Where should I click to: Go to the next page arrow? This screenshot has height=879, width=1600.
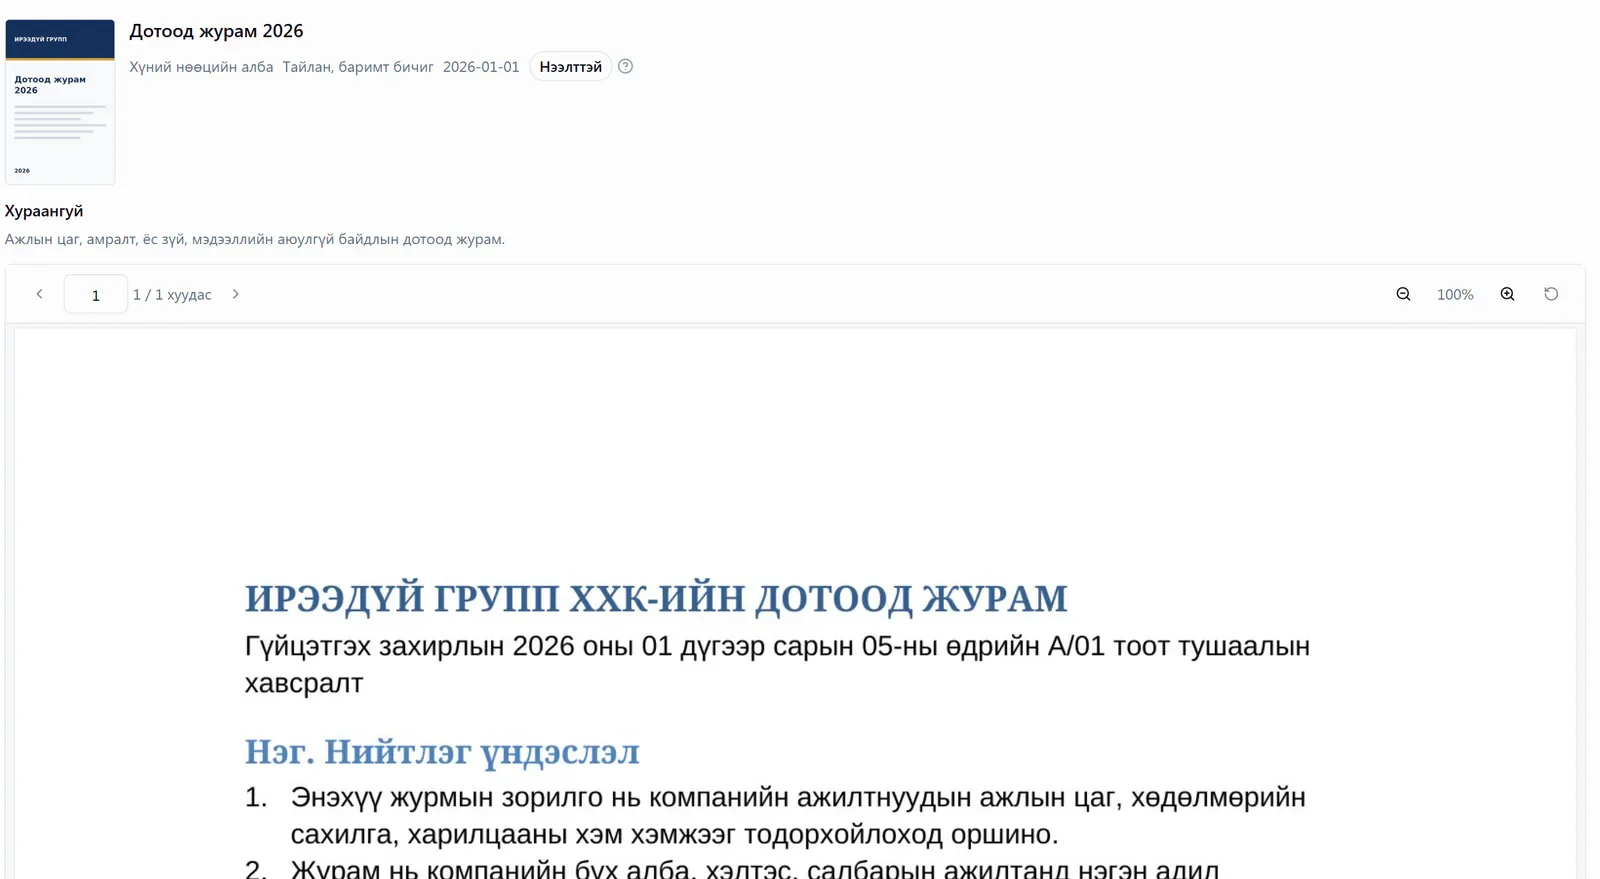tap(236, 294)
